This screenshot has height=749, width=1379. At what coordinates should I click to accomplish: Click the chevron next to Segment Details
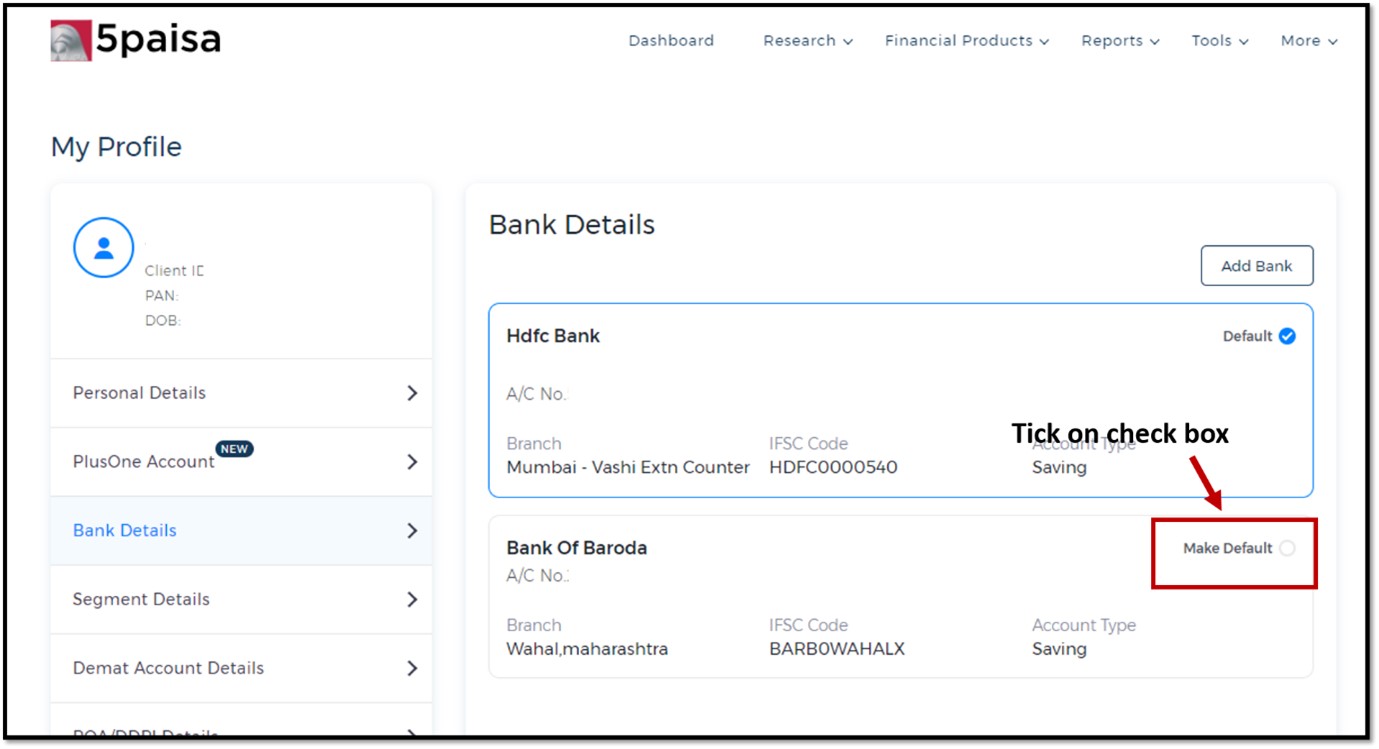412,600
